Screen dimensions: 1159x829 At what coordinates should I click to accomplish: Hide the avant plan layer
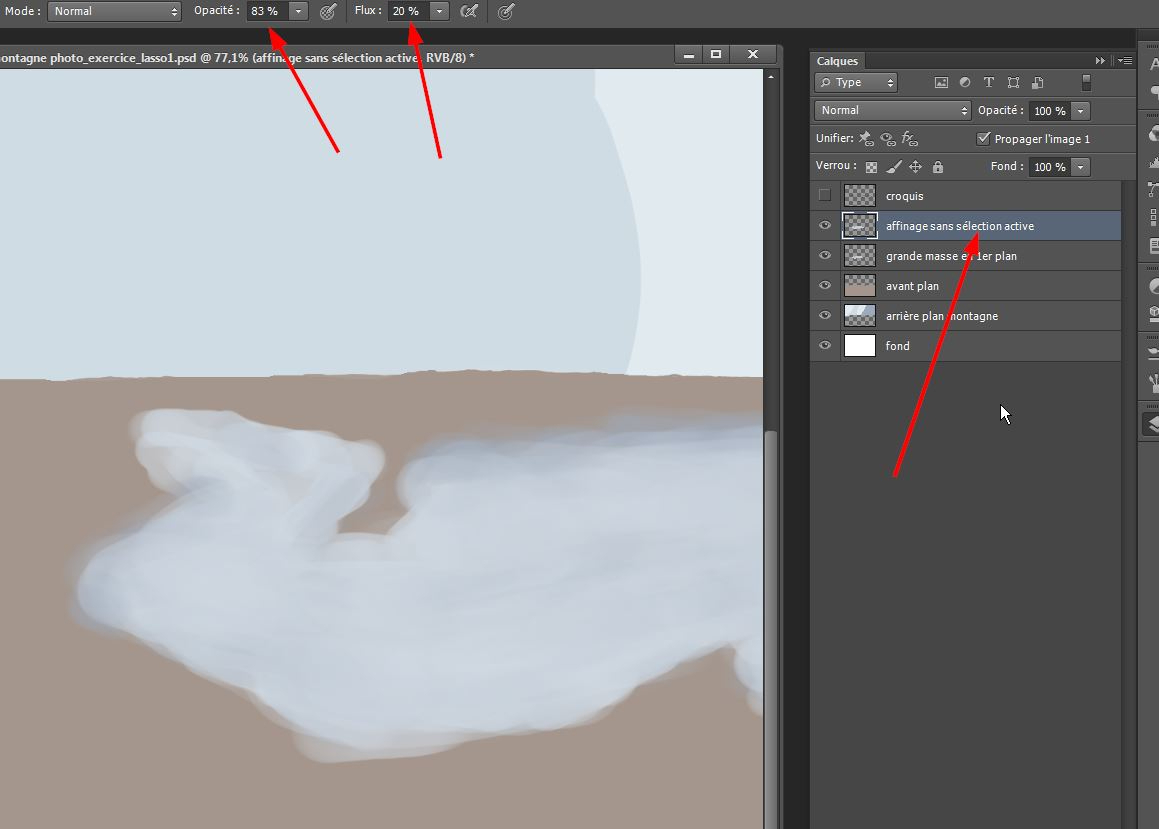pyautogui.click(x=825, y=286)
